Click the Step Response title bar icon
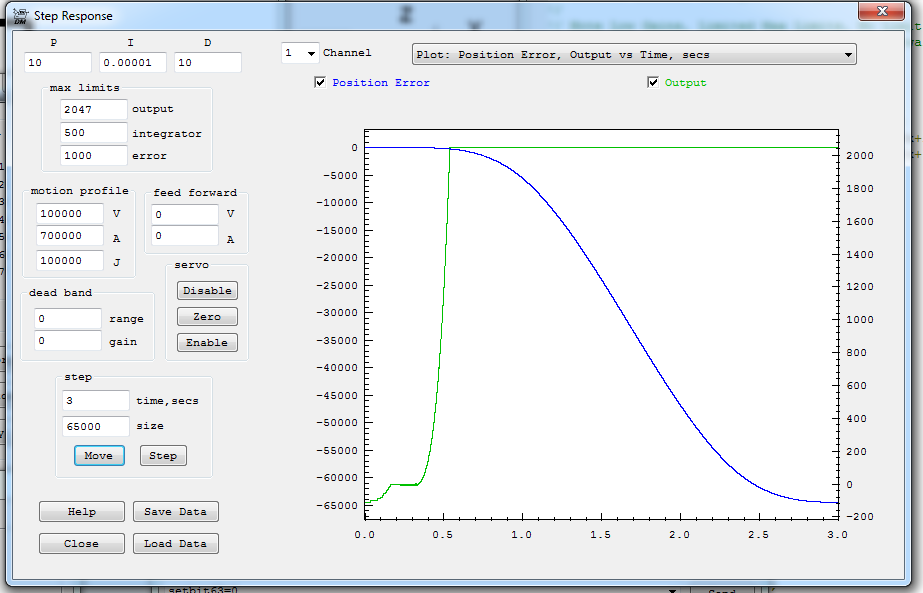This screenshot has width=923, height=593. [20, 15]
